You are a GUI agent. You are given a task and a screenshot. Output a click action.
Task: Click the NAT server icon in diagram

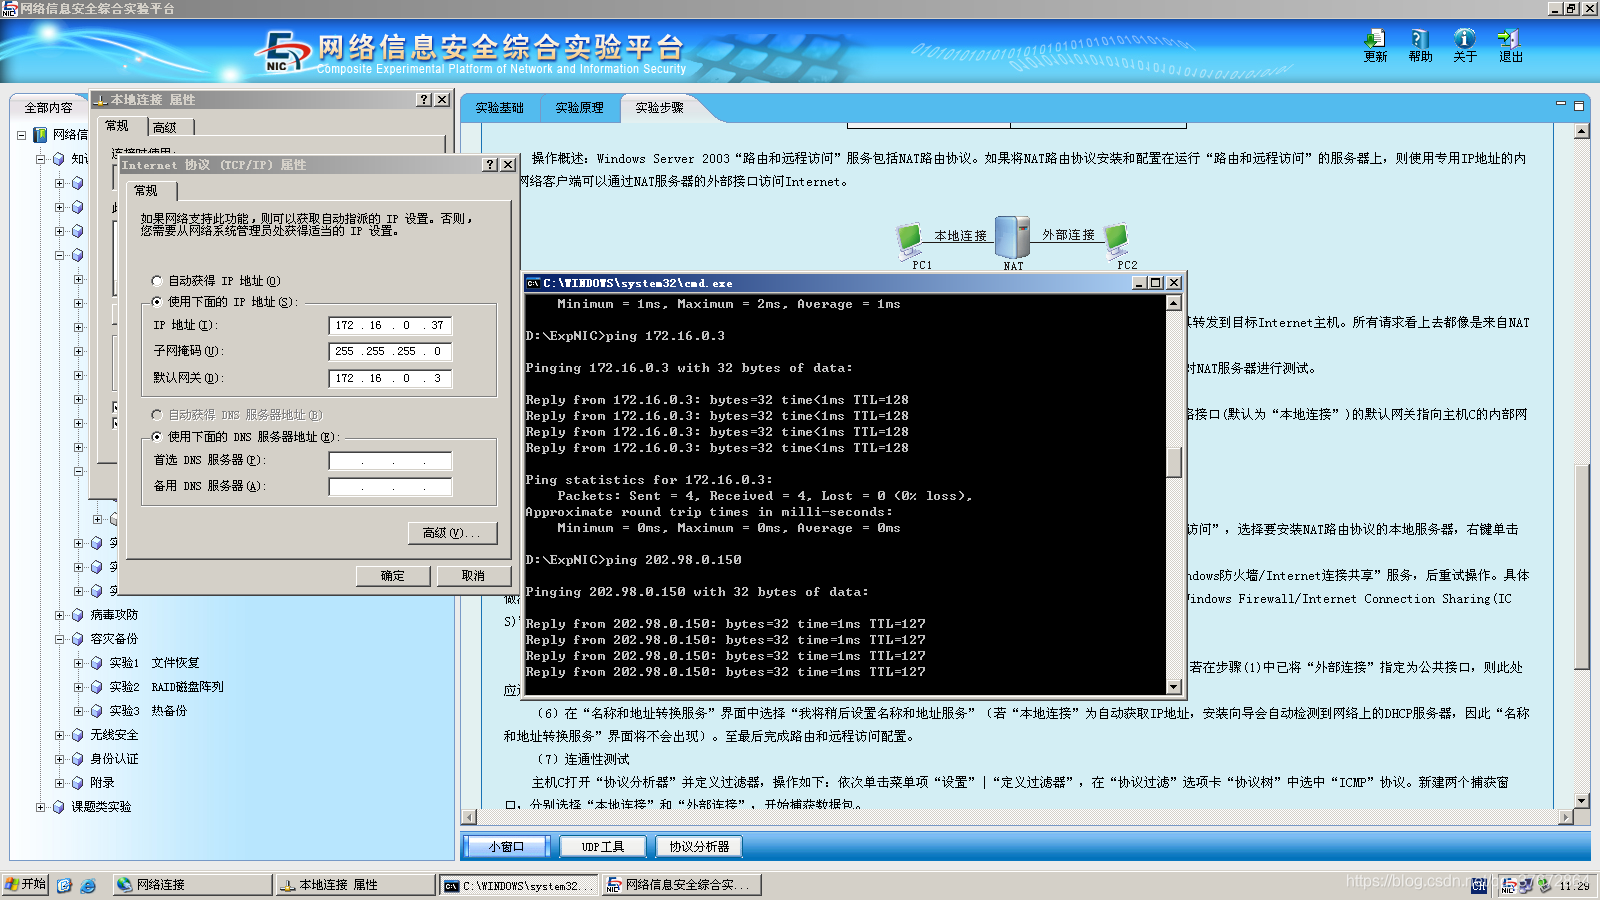1012,237
